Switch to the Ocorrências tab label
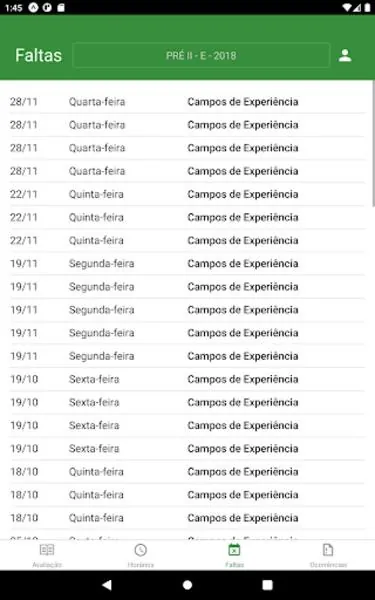Screen dimensions: 375x600 pos(328,565)
